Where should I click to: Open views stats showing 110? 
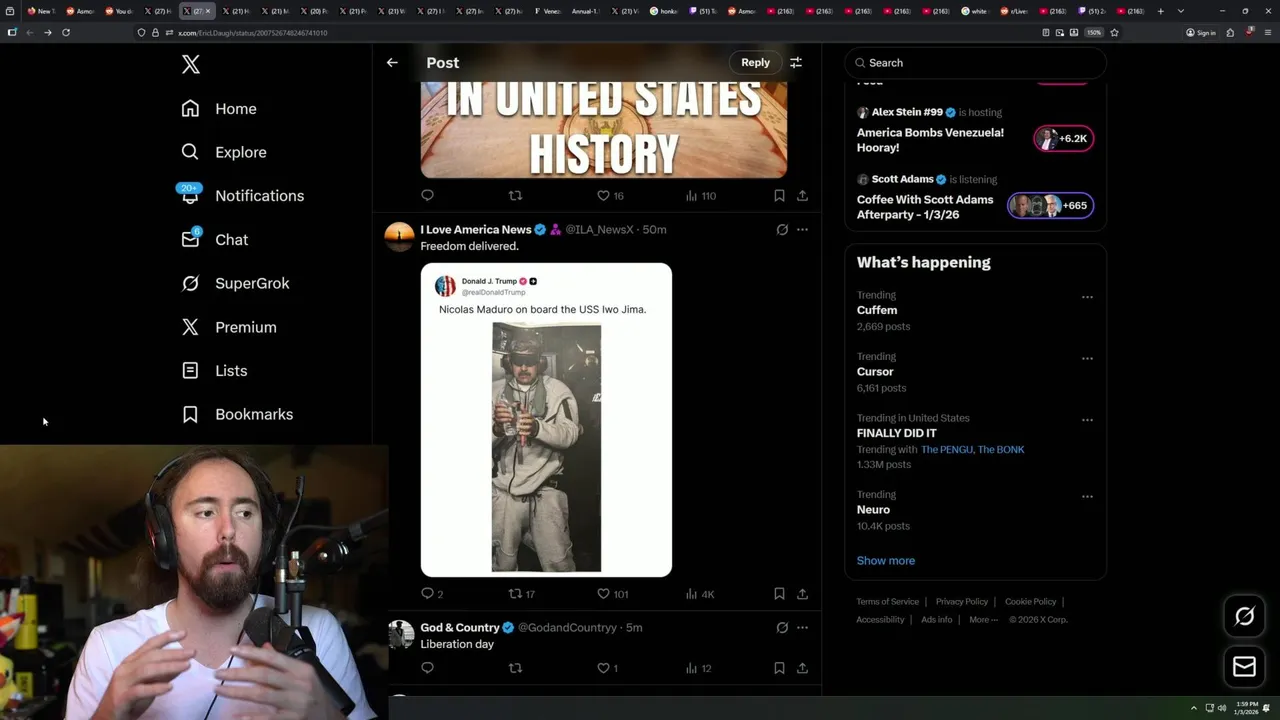click(700, 196)
